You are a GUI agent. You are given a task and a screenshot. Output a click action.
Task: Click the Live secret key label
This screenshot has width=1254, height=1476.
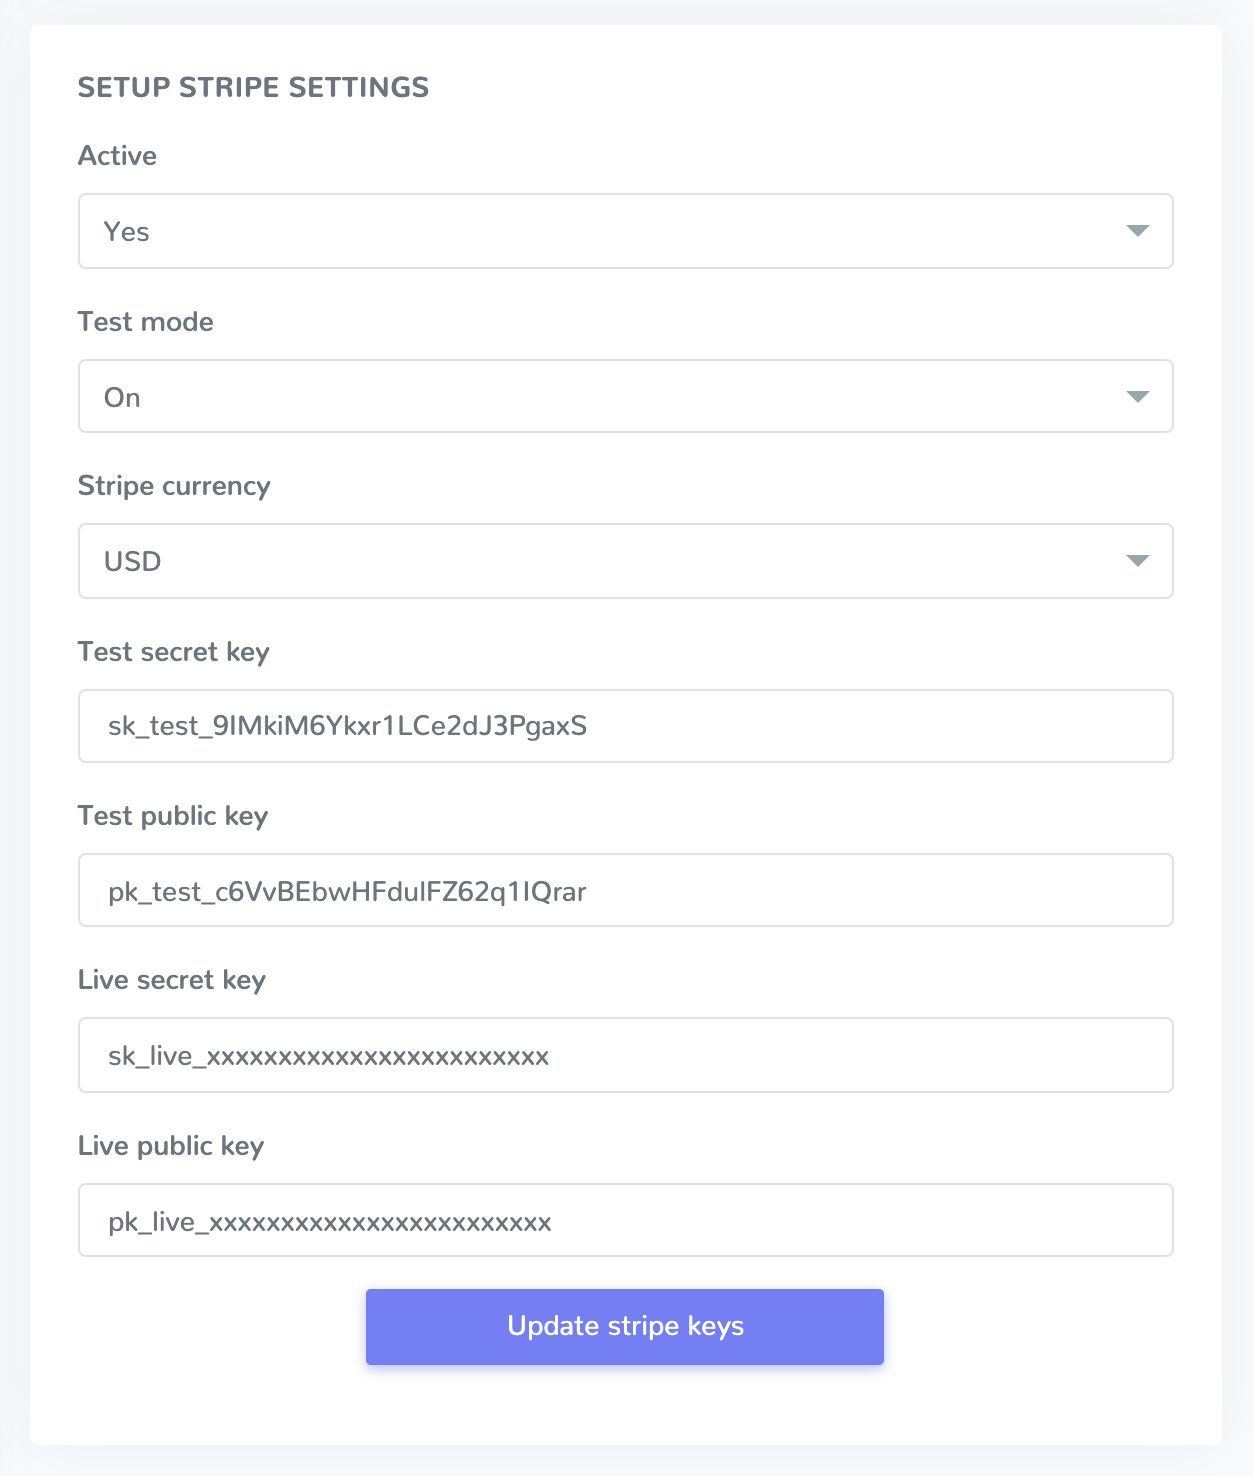tap(171, 980)
